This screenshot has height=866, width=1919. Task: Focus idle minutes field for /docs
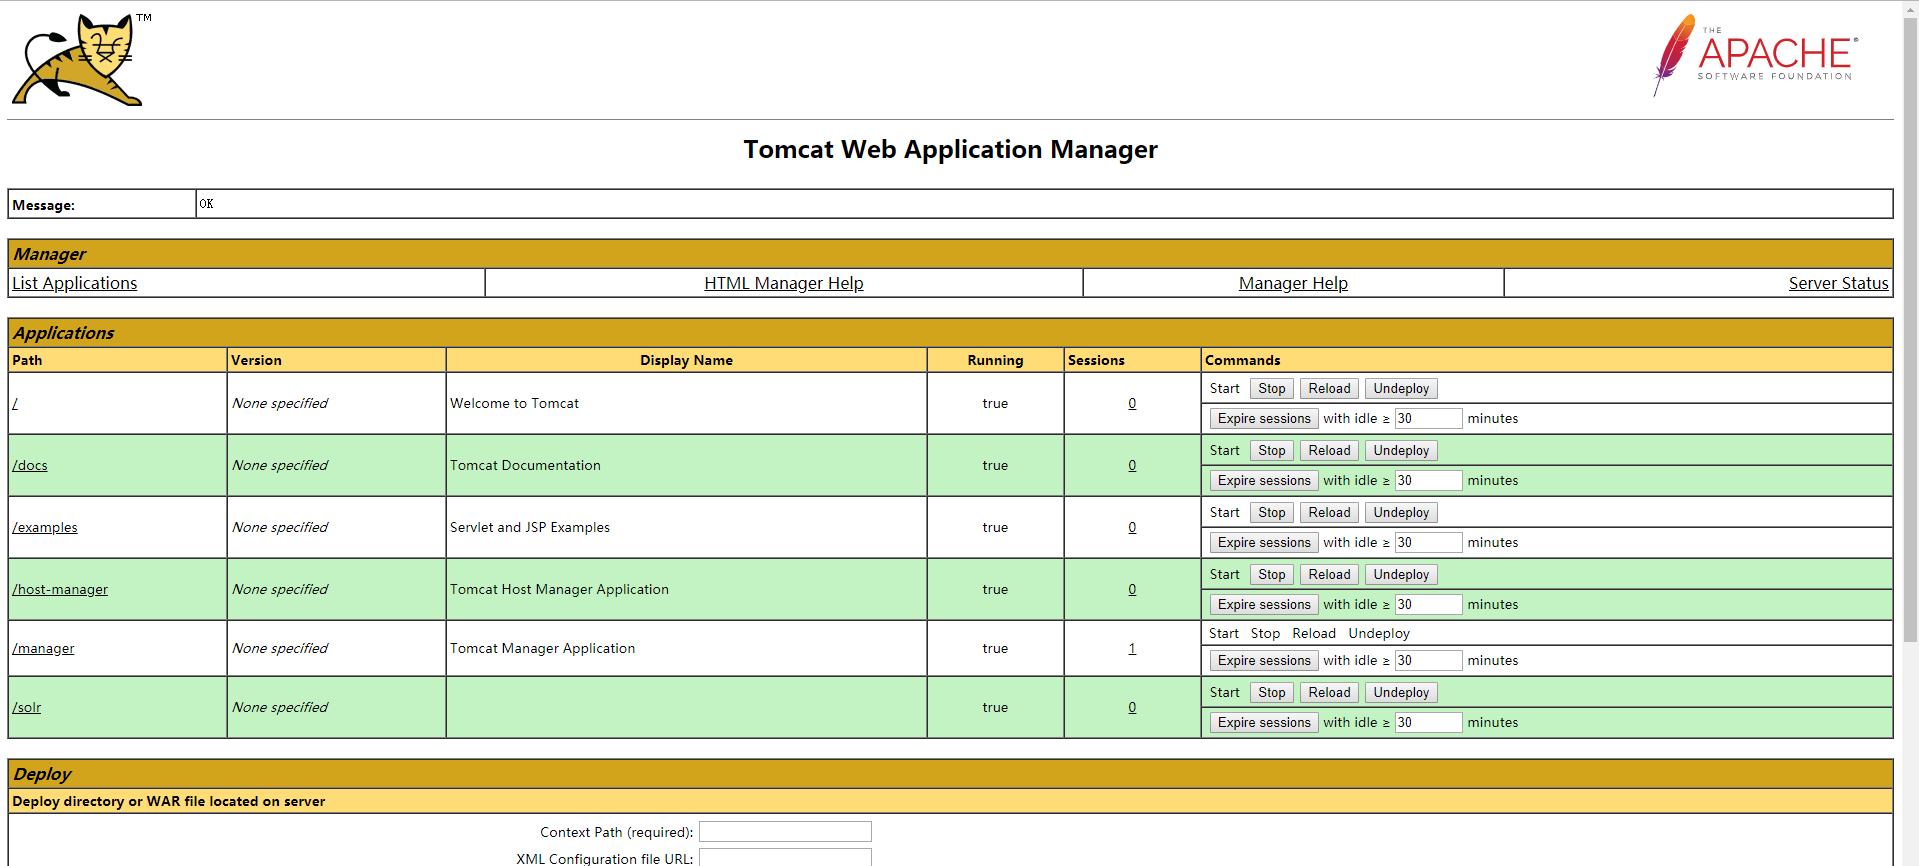[1428, 481]
